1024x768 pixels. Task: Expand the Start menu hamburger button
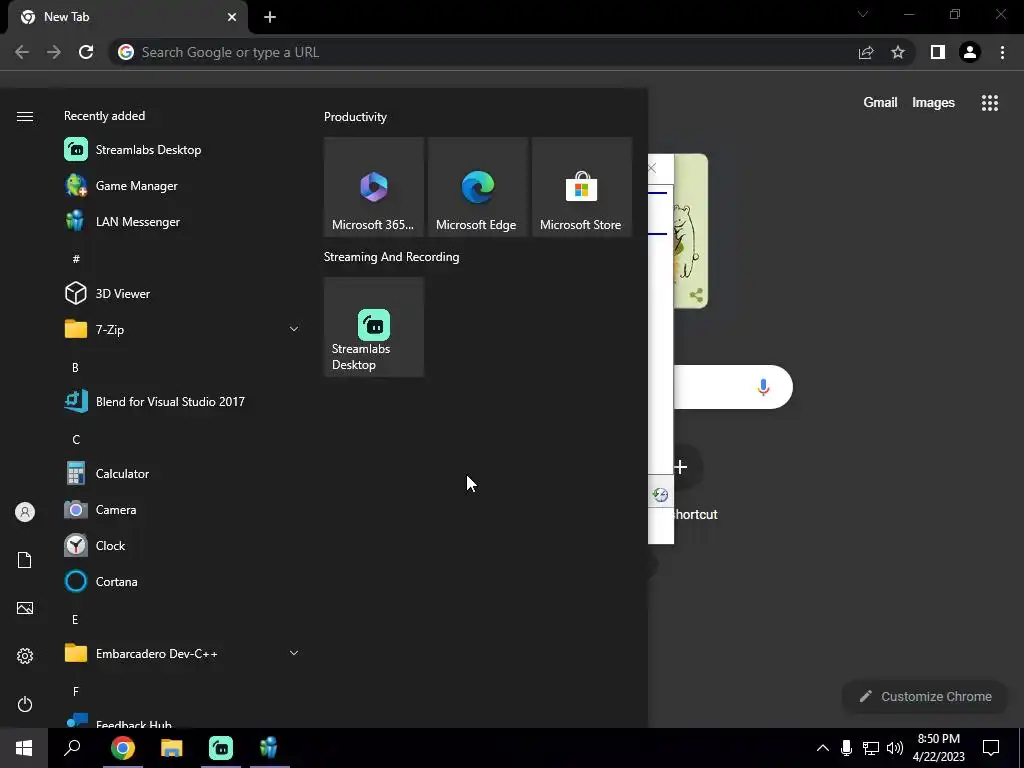coord(25,116)
